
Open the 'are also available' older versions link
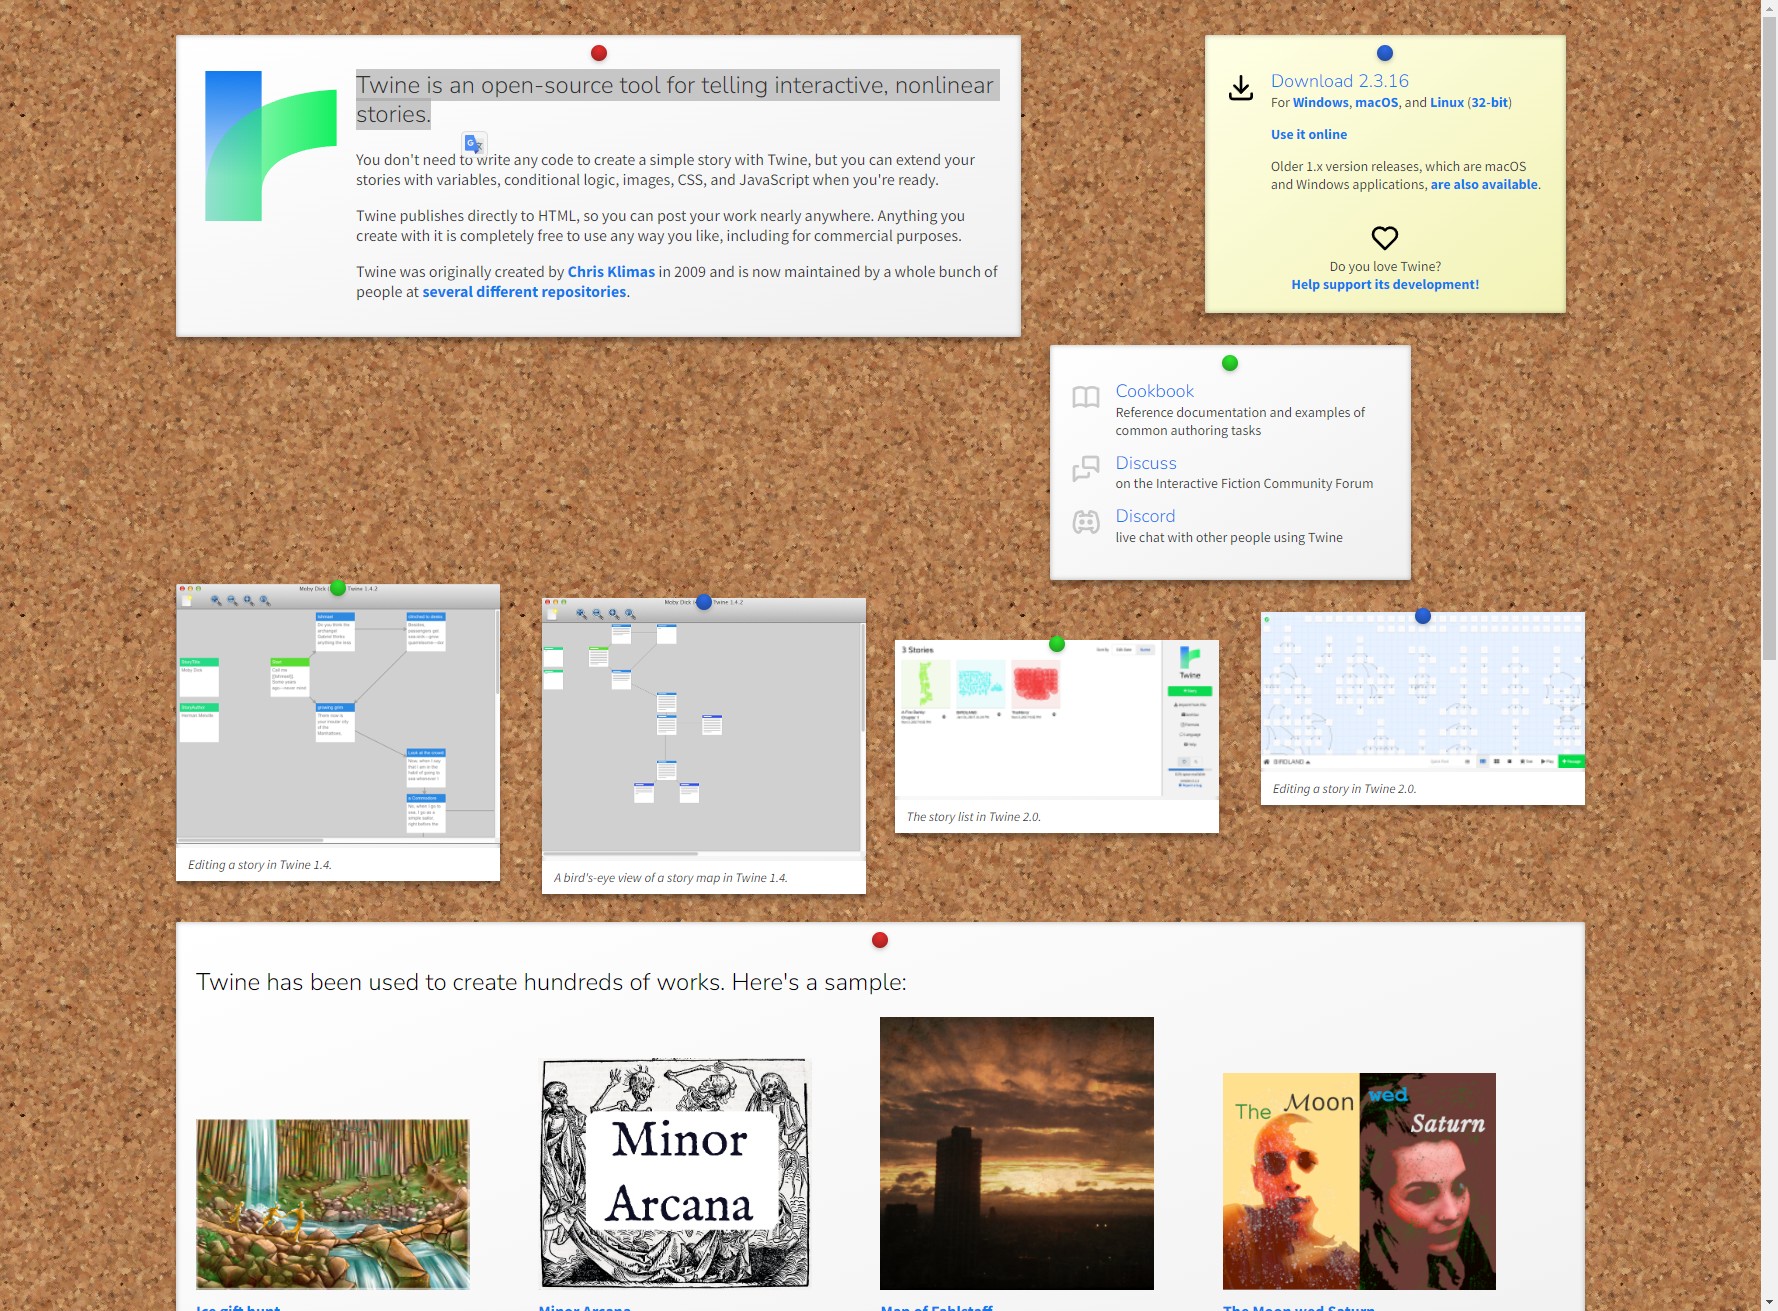tap(1483, 184)
